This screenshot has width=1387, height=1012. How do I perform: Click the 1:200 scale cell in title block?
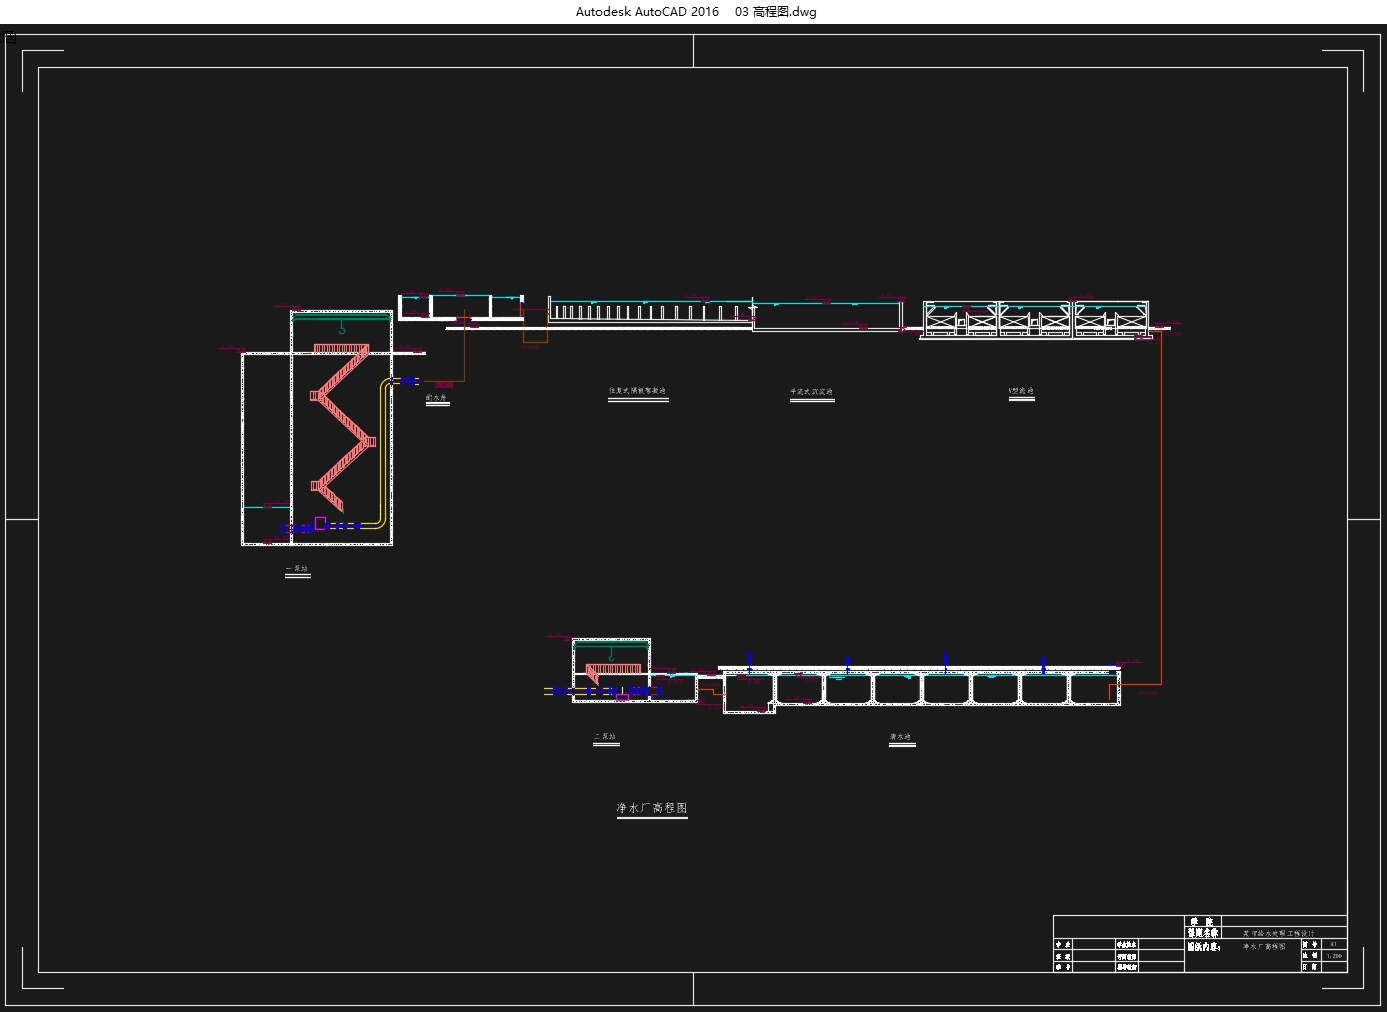[1334, 956]
